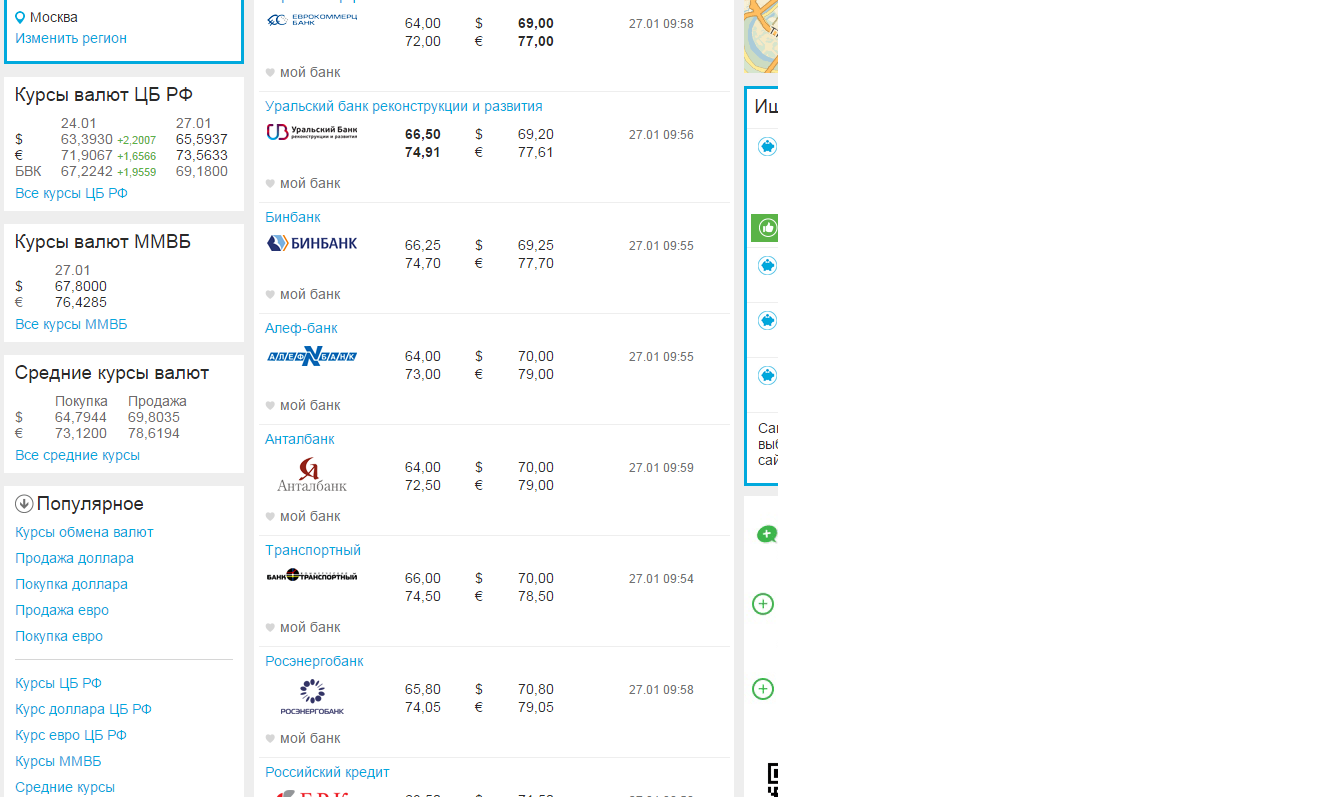Click the bold 66,50 Уральский dollar buy rate
The width and height of the screenshot is (1344, 797).
point(423,134)
